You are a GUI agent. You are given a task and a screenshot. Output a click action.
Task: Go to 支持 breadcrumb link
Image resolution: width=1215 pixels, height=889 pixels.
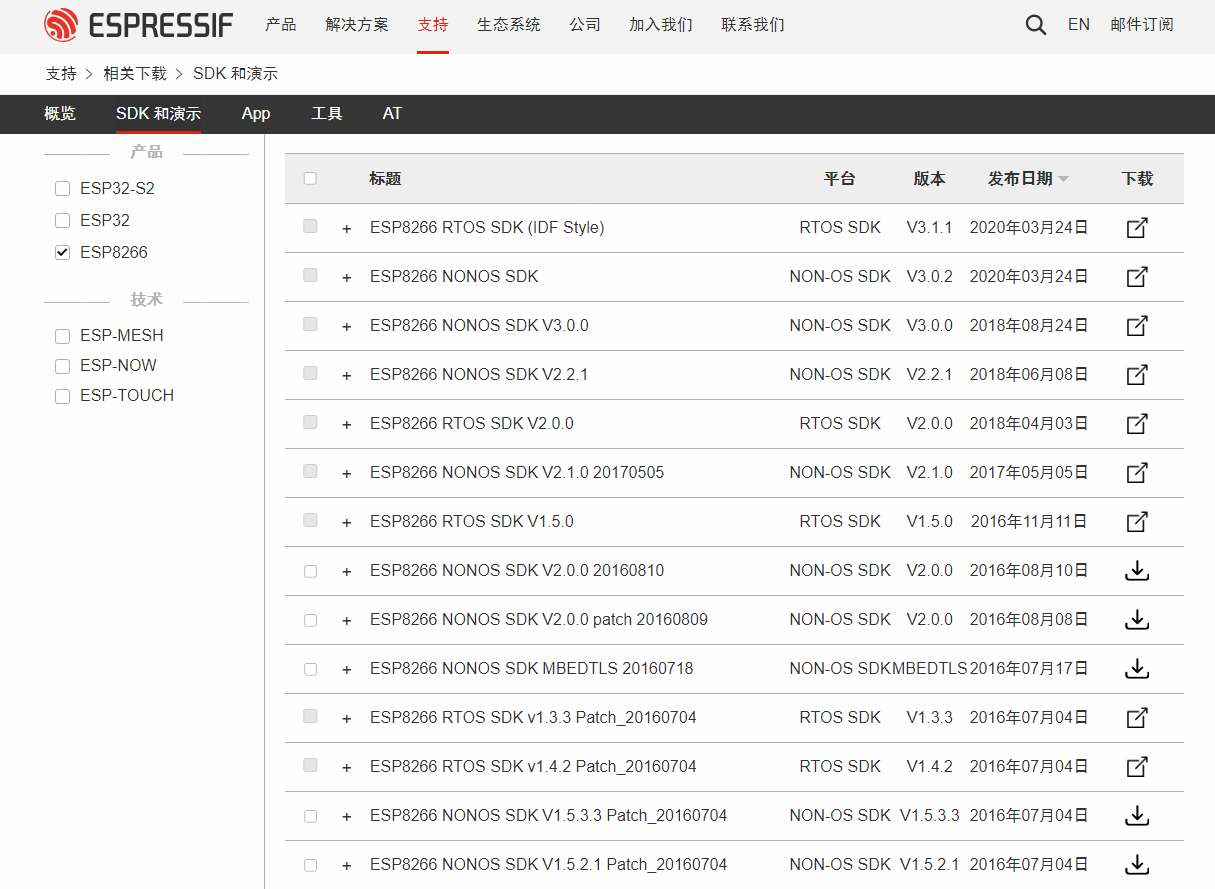(x=61, y=74)
